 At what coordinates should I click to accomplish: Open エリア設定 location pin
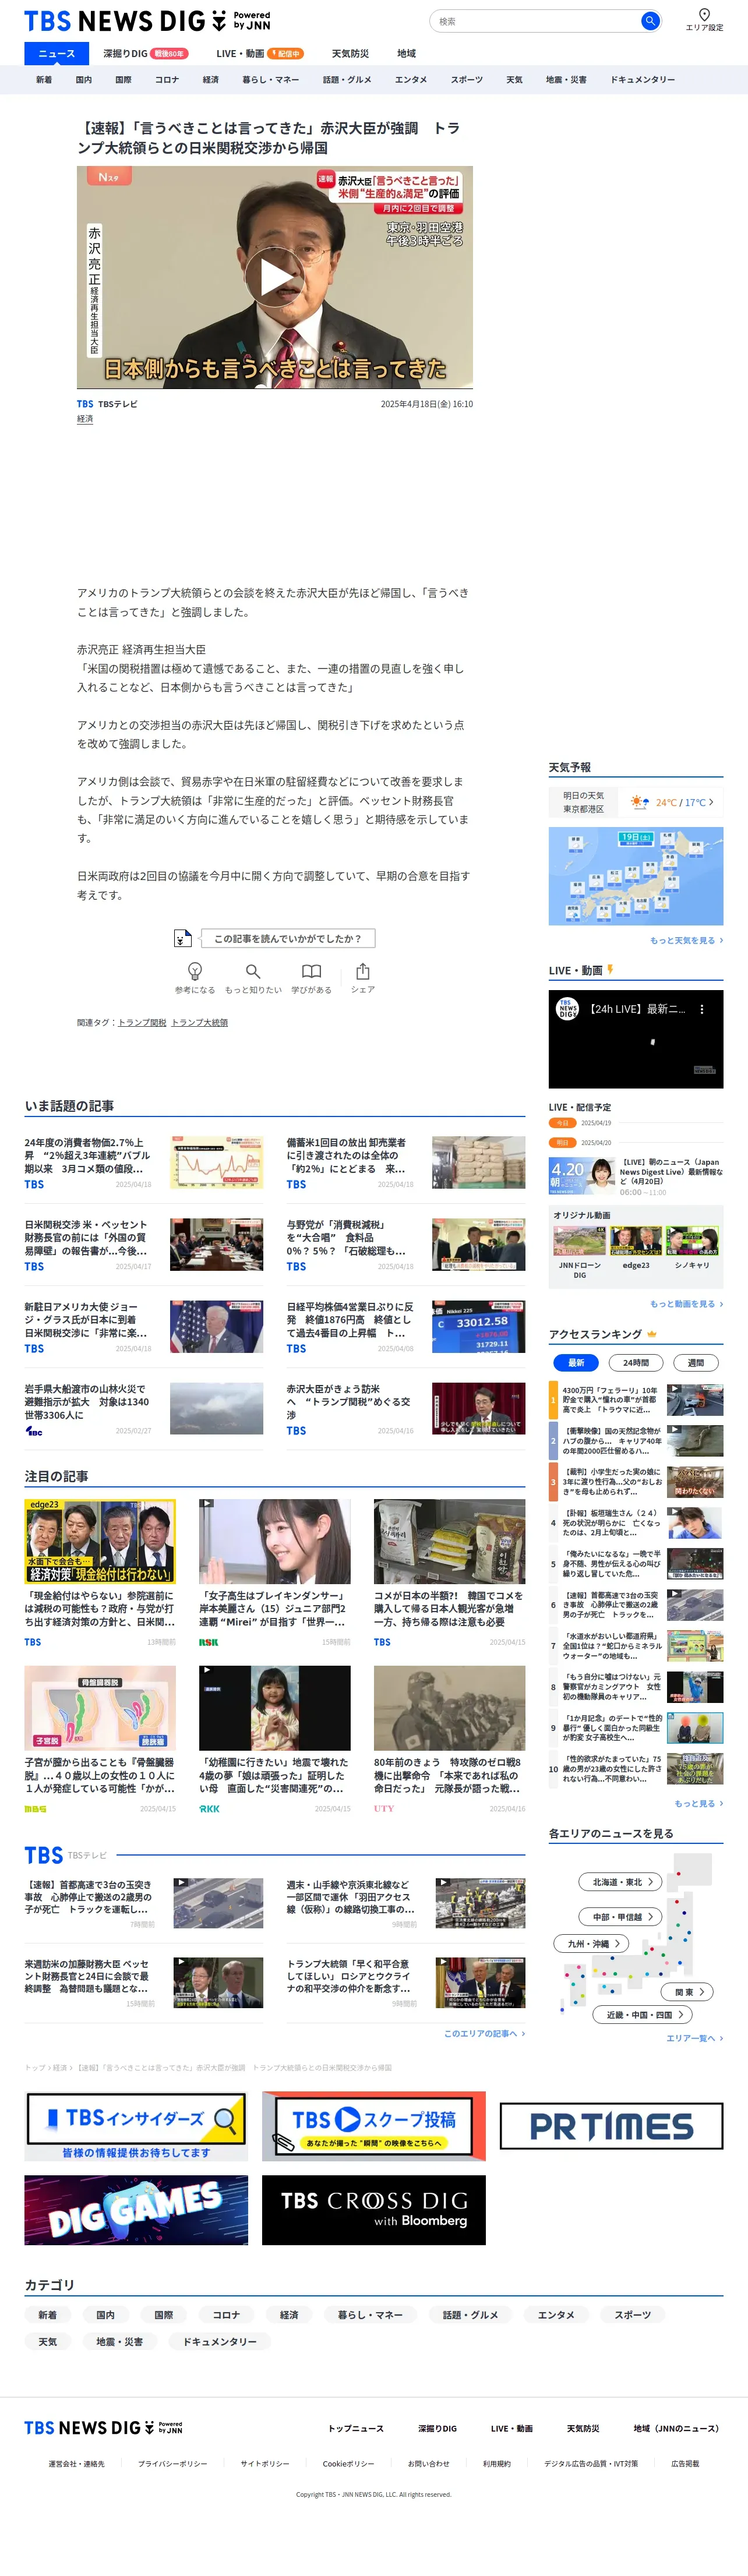point(704,19)
